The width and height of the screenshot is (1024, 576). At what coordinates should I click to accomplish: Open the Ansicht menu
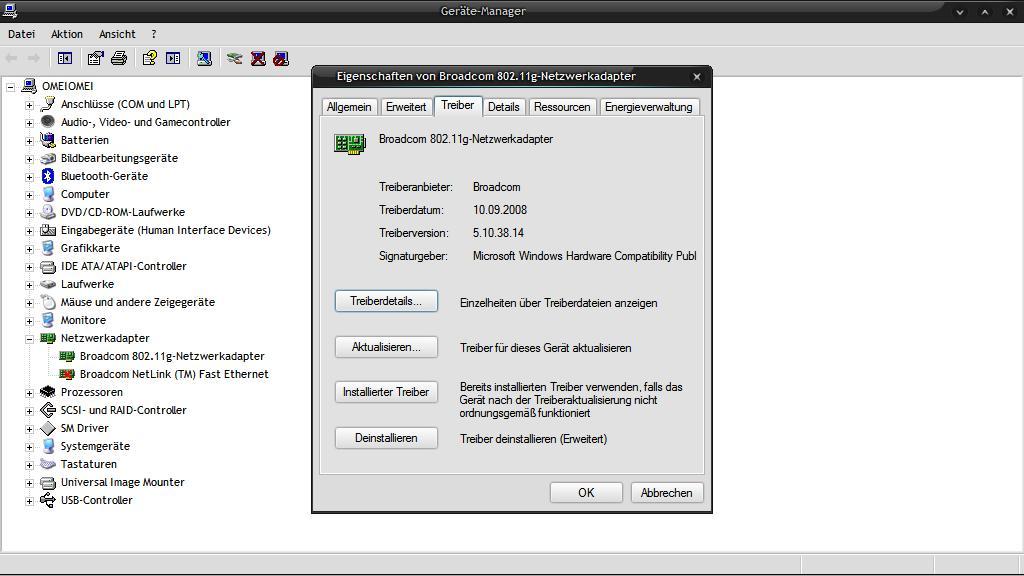[117, 34]
